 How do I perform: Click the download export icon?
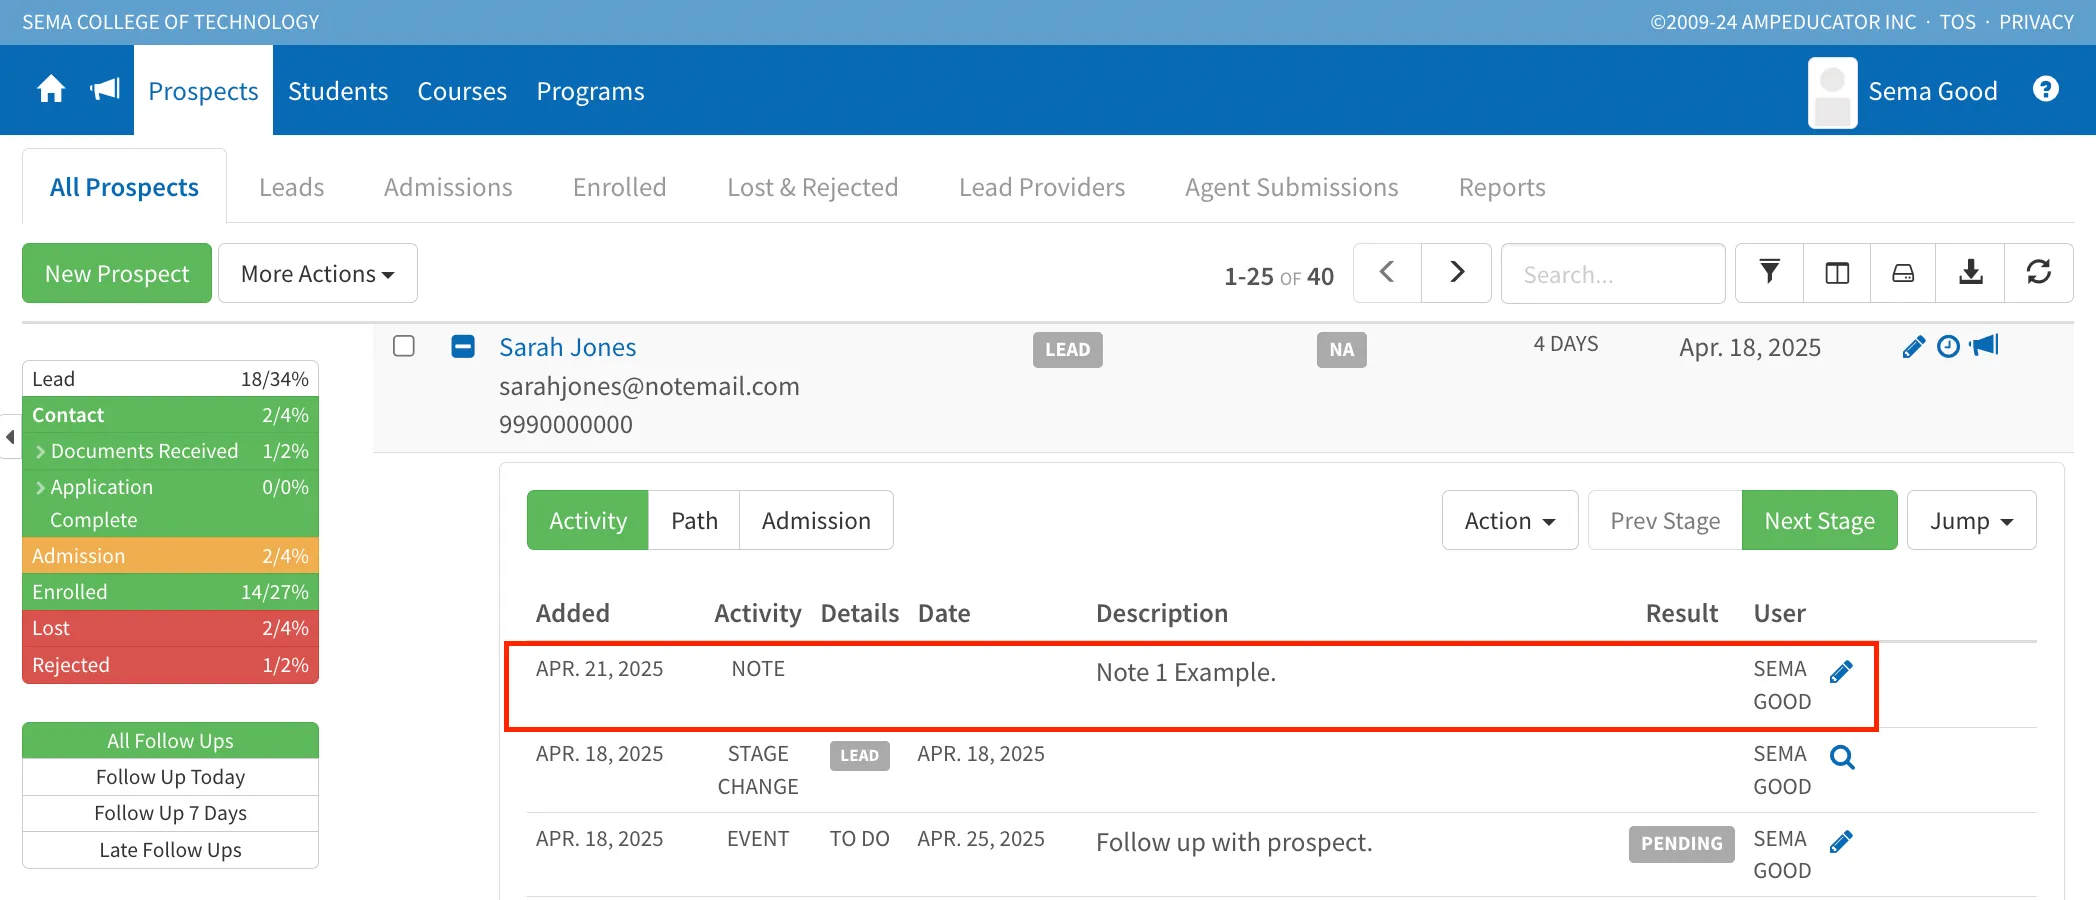[1970, 273]
